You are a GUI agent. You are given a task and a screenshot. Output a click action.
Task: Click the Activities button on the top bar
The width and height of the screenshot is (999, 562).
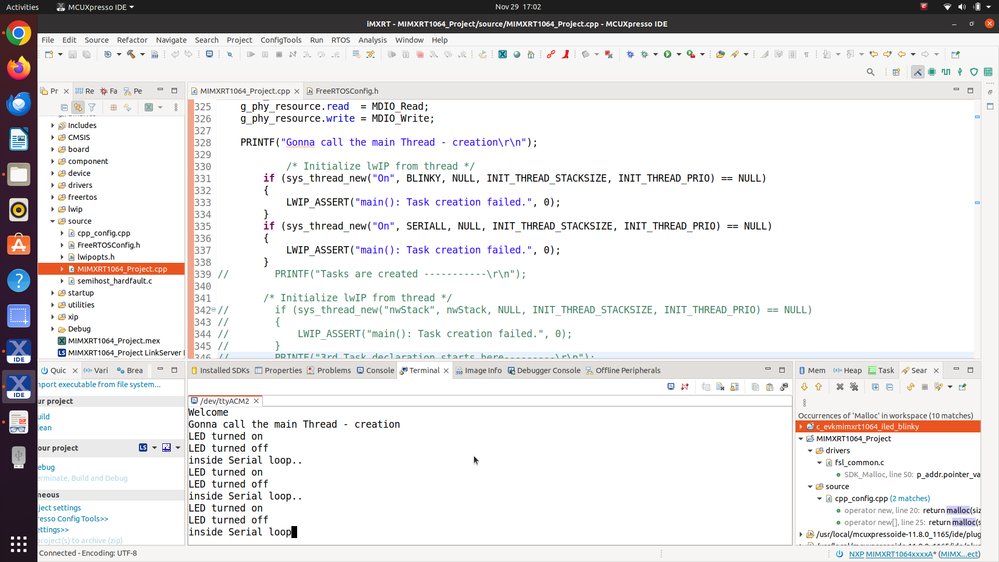(x=22, y=7)
